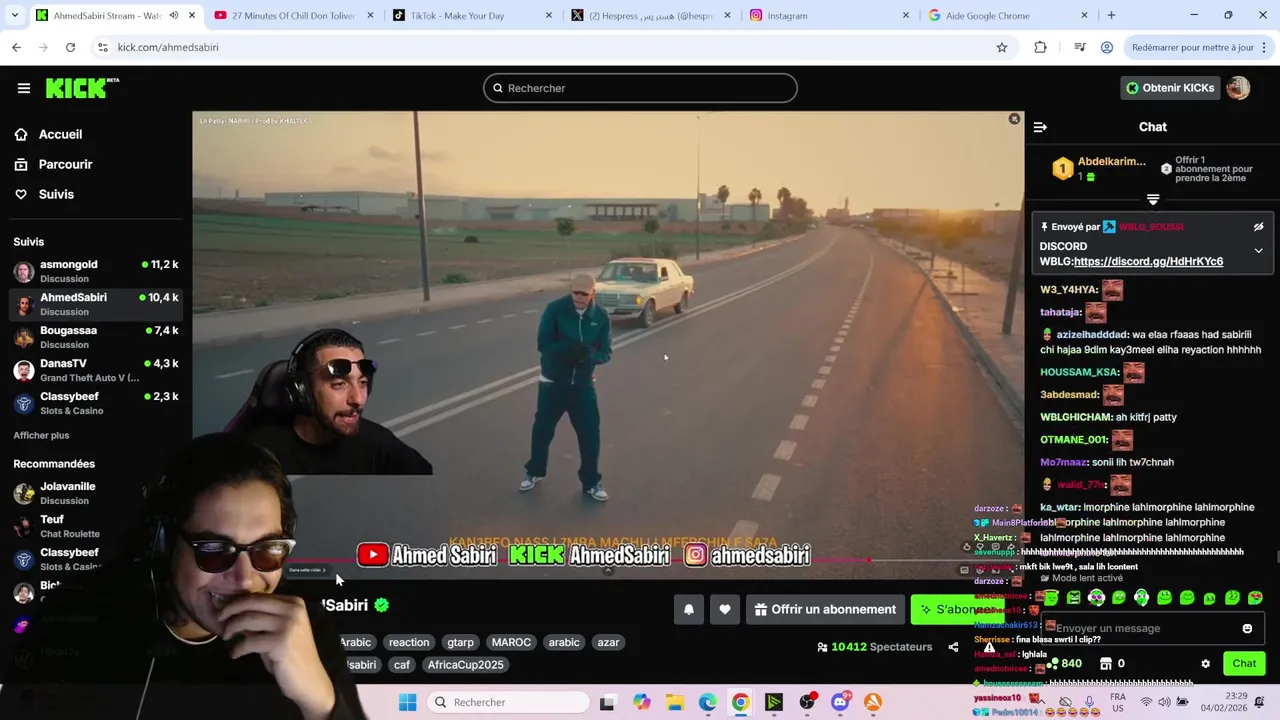
Task: Click the green Chat send button
Action: 1244,663
